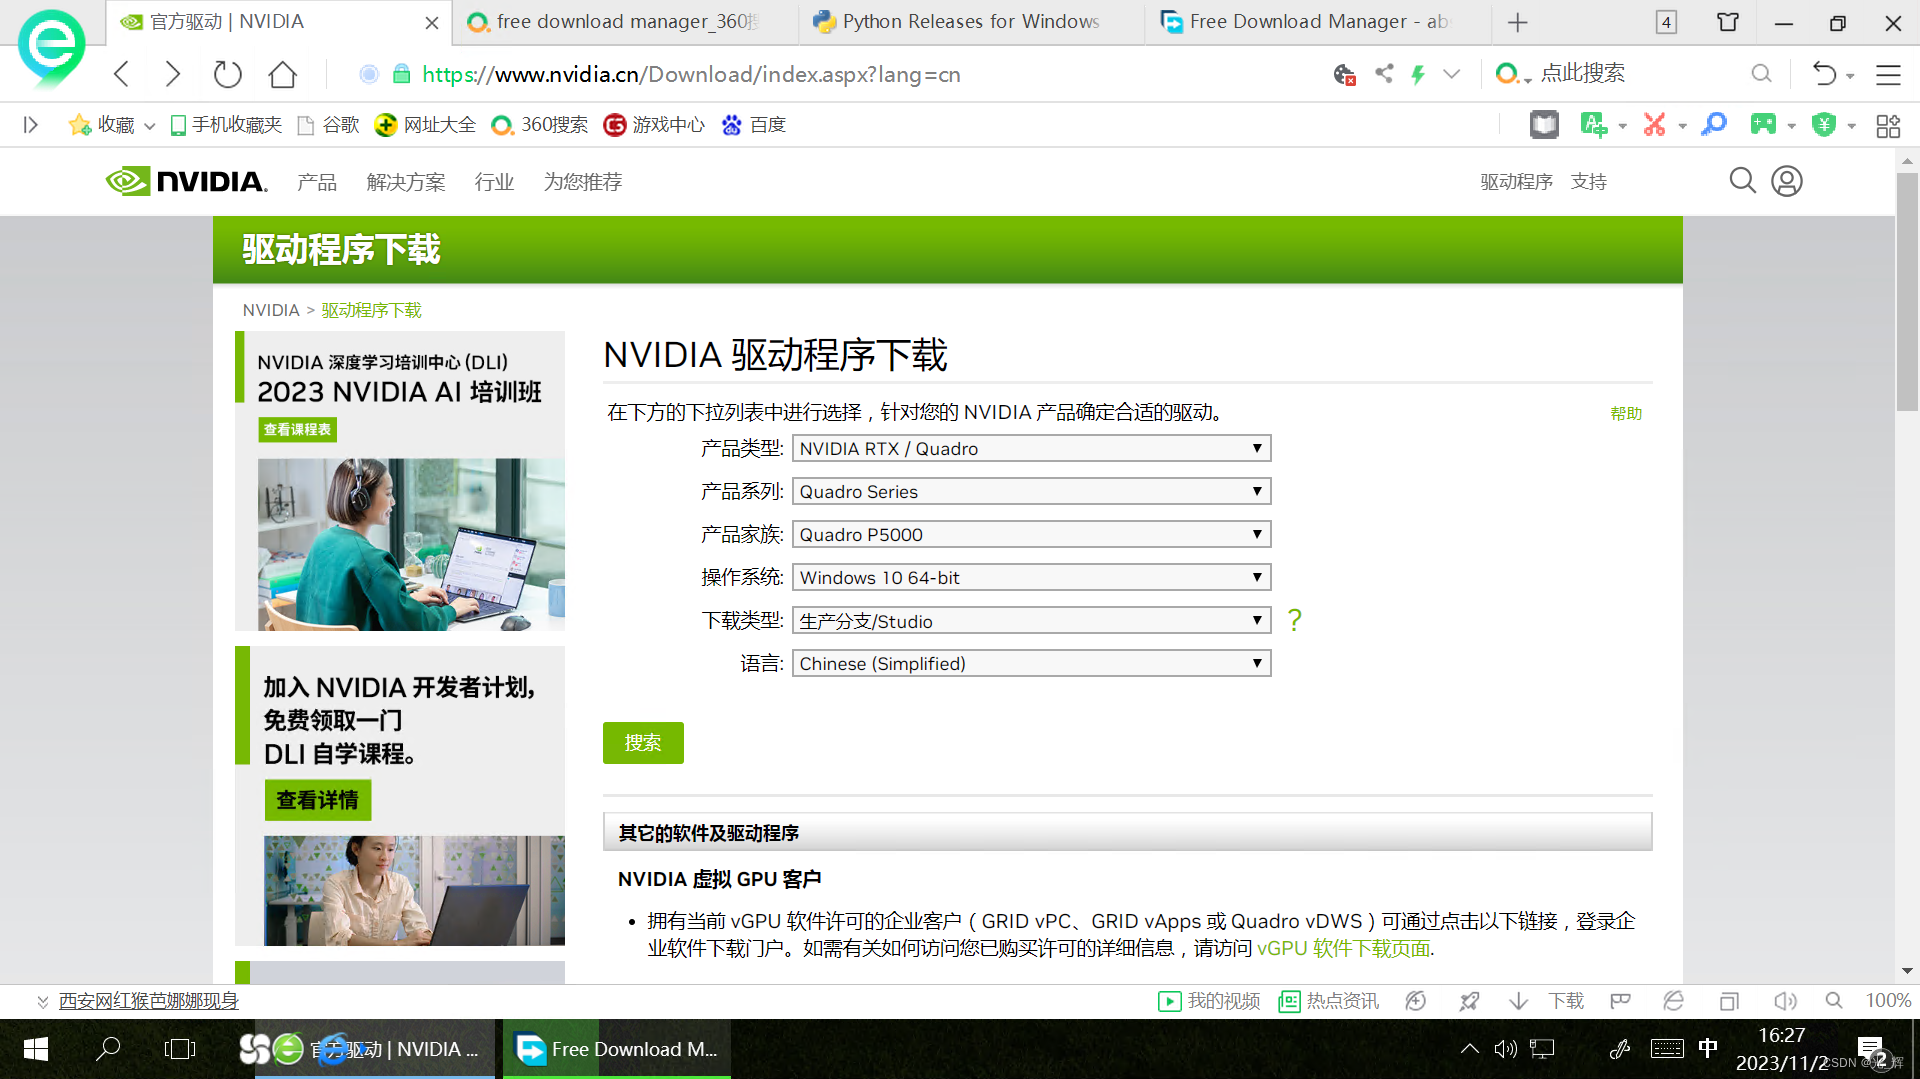Click the NVIDIA logo to go home

(186, 181)
